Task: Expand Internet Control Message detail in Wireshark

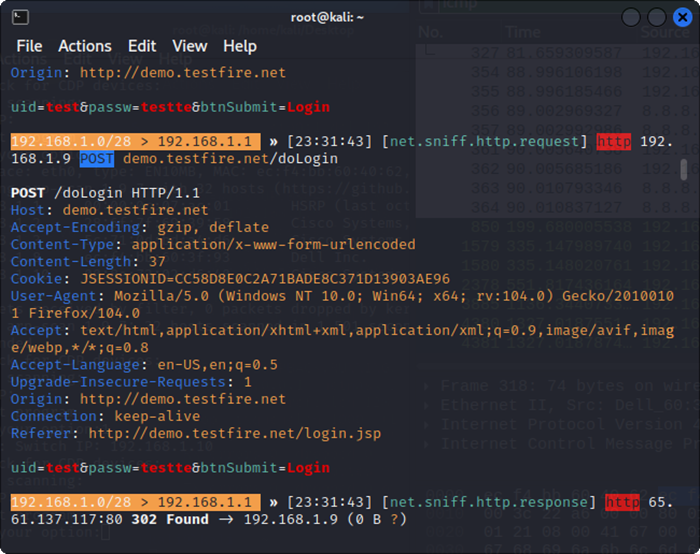Action: 427,444
